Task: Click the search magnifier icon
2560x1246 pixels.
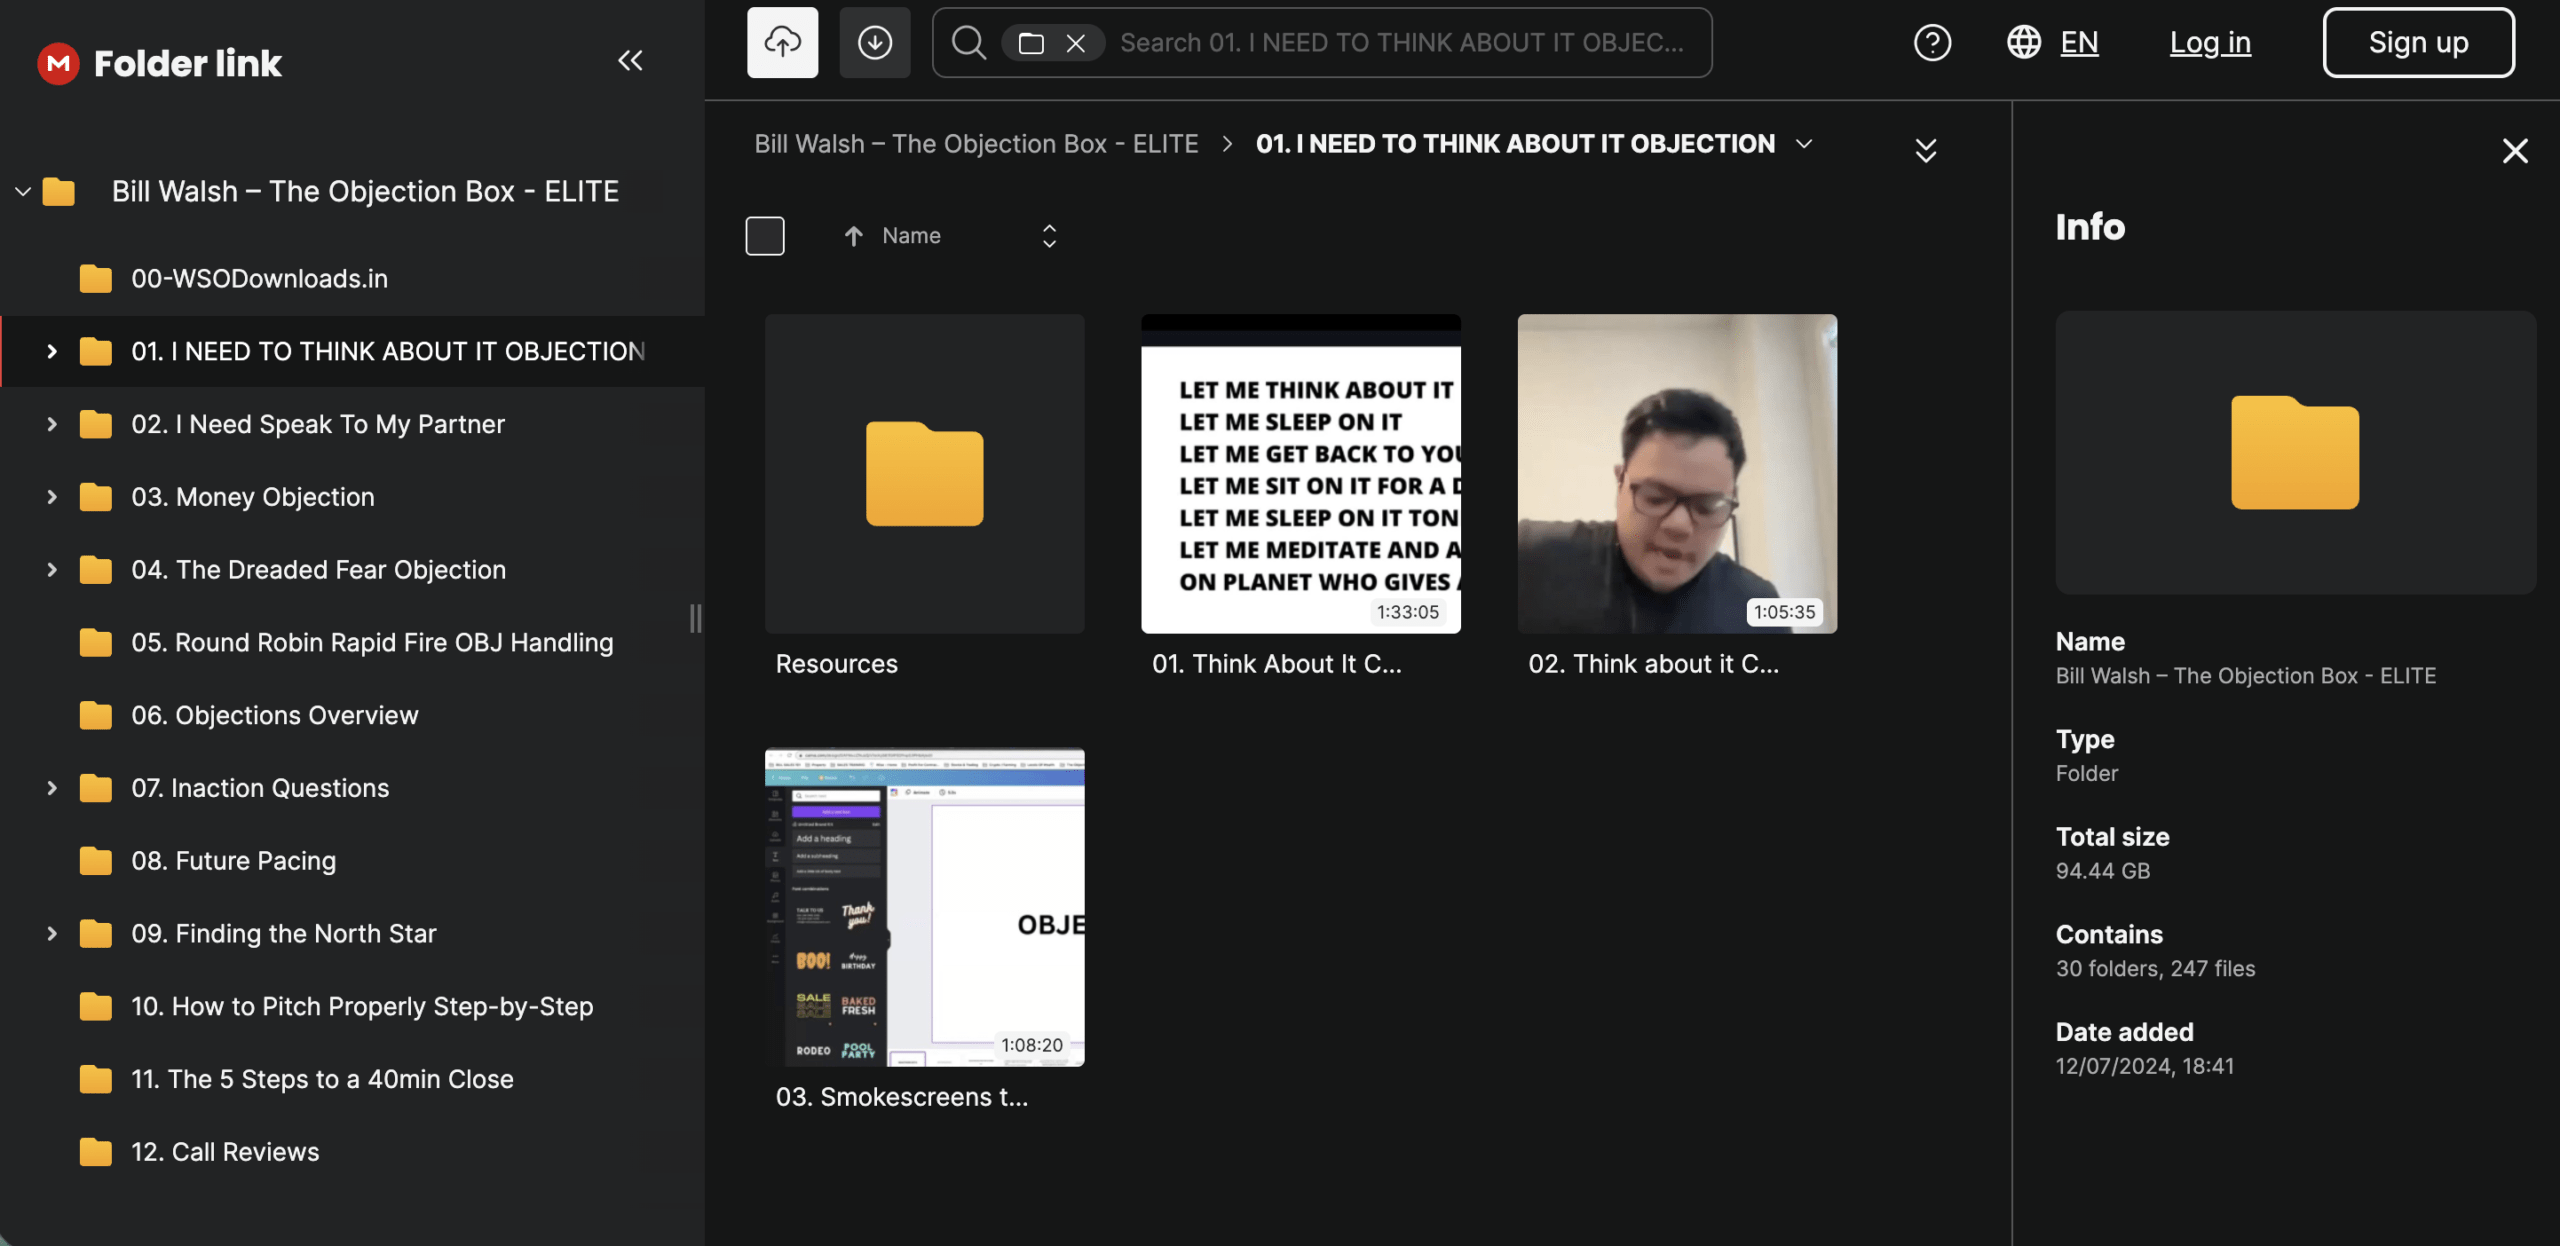Action: pos(968,42)
